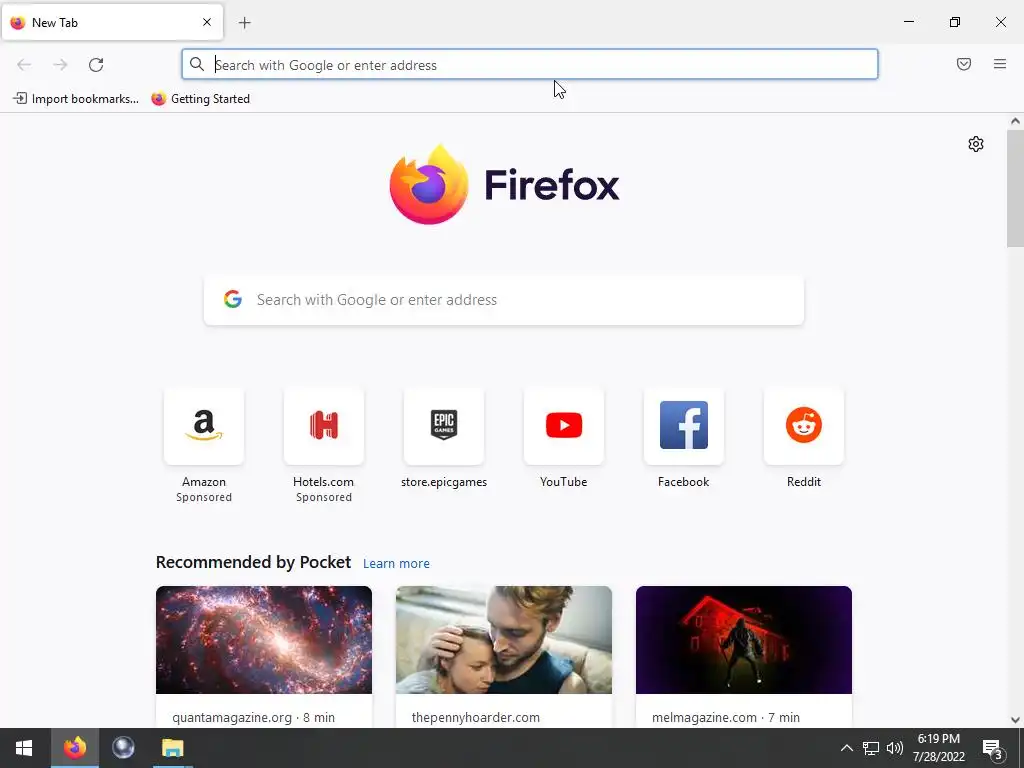Reload the current page
This screenshot has height=768, width=1024.
[x=96, y=65]
